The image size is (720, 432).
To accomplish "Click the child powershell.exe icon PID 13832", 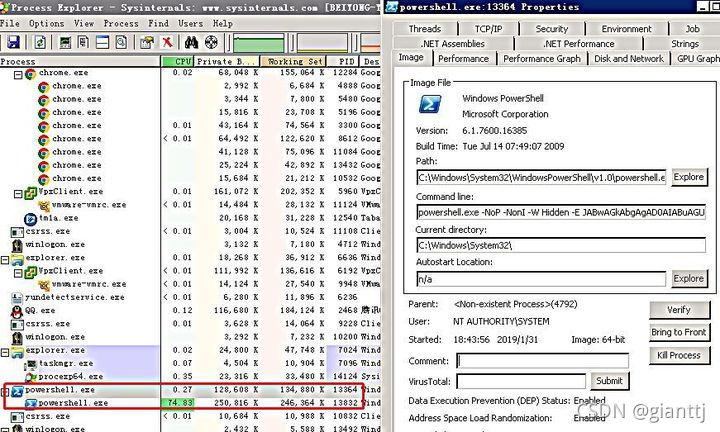I will 31,404.
